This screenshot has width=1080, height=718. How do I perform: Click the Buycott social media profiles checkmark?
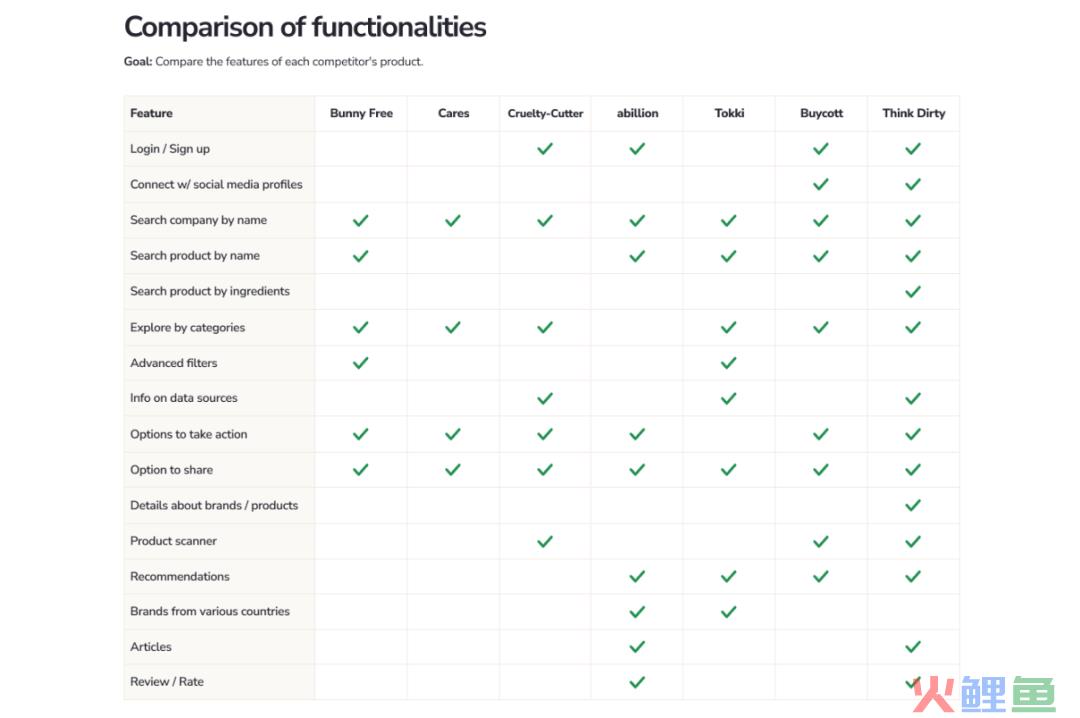tap(820, 184)
